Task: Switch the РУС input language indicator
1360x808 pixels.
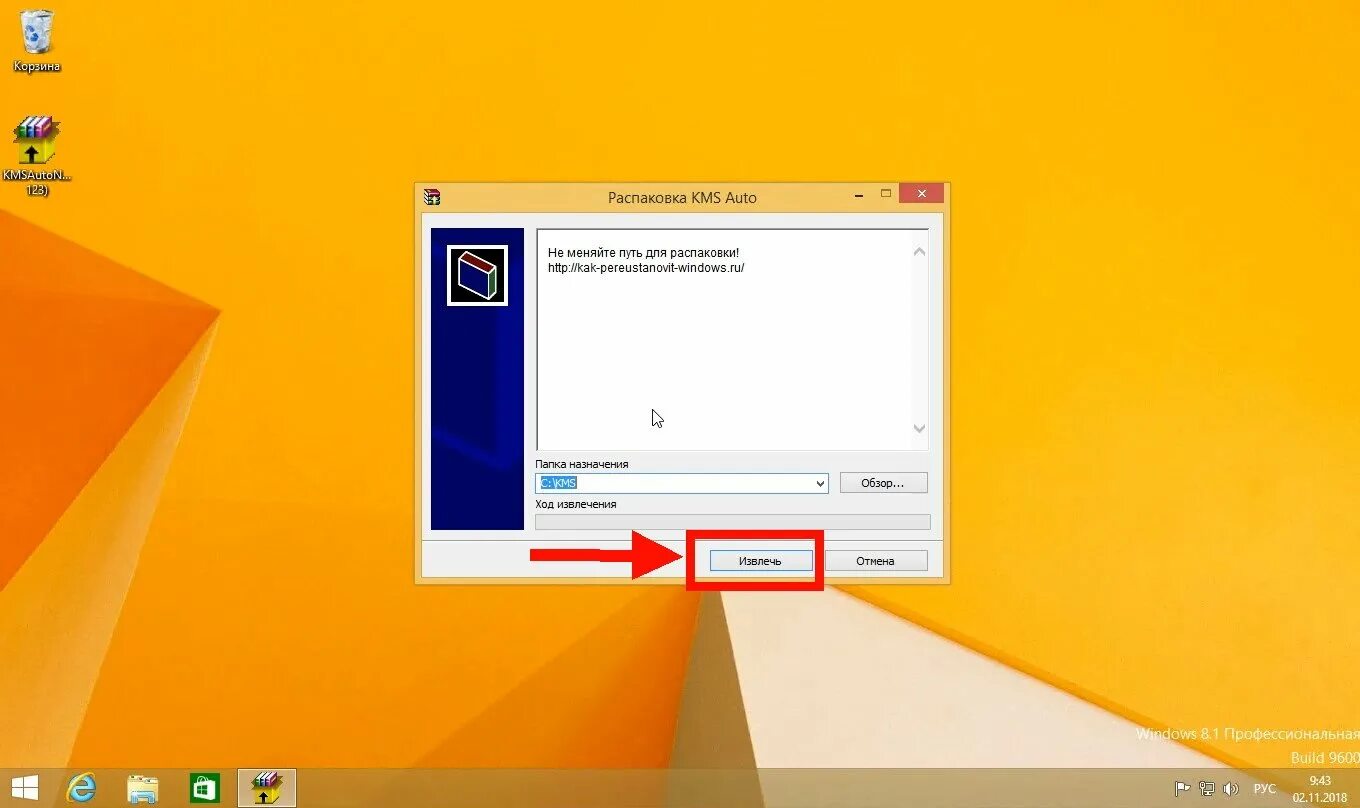Action: 1265,789
